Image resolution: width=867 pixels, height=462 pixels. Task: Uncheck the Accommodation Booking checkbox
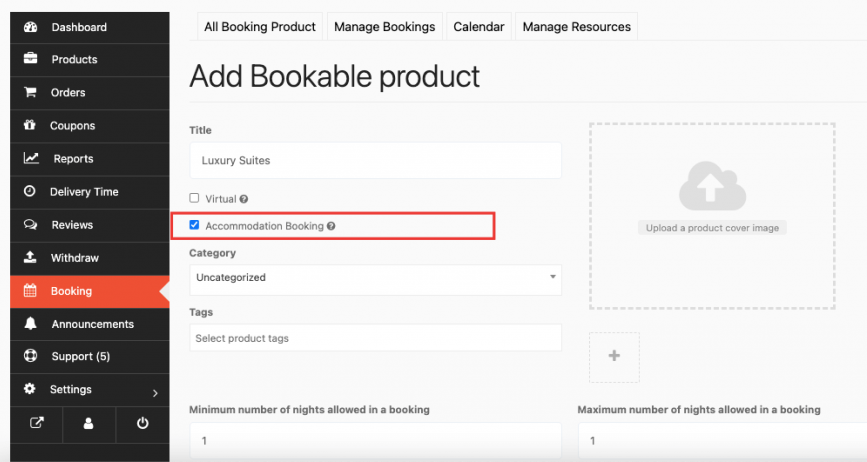[195, 226]
